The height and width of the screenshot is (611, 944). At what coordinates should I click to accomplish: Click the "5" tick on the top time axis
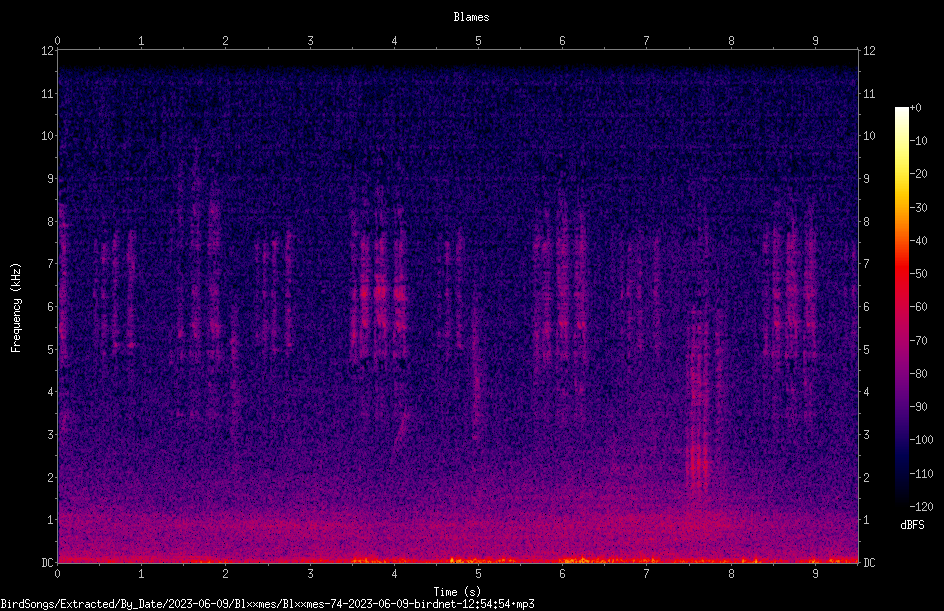(479, 41)
